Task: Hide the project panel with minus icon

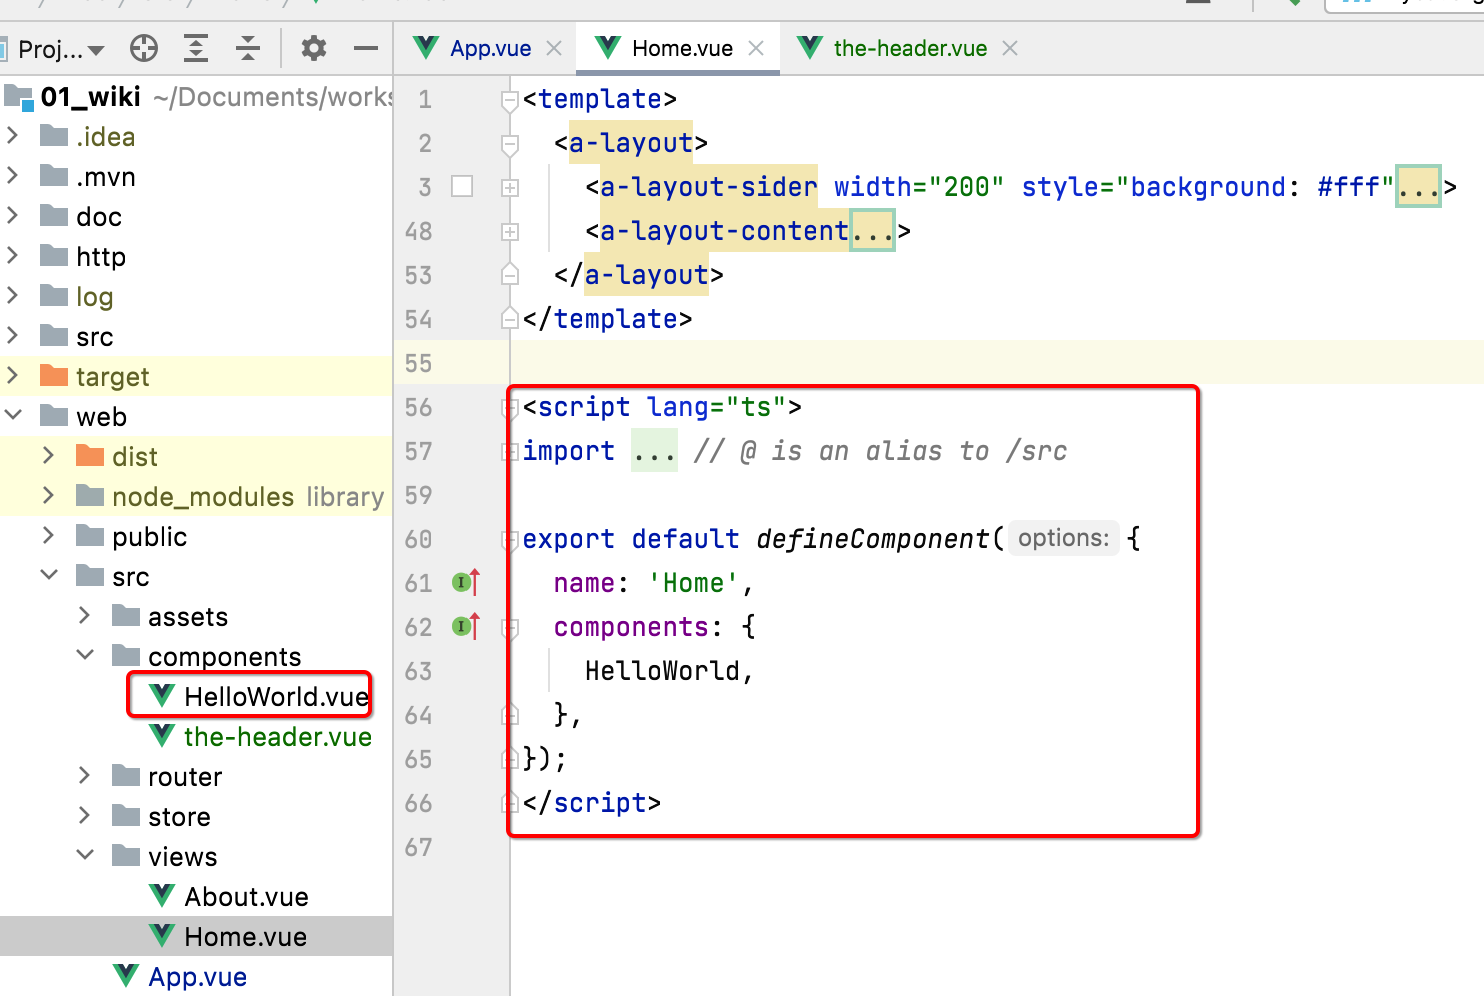Action: tap(366, 48)
